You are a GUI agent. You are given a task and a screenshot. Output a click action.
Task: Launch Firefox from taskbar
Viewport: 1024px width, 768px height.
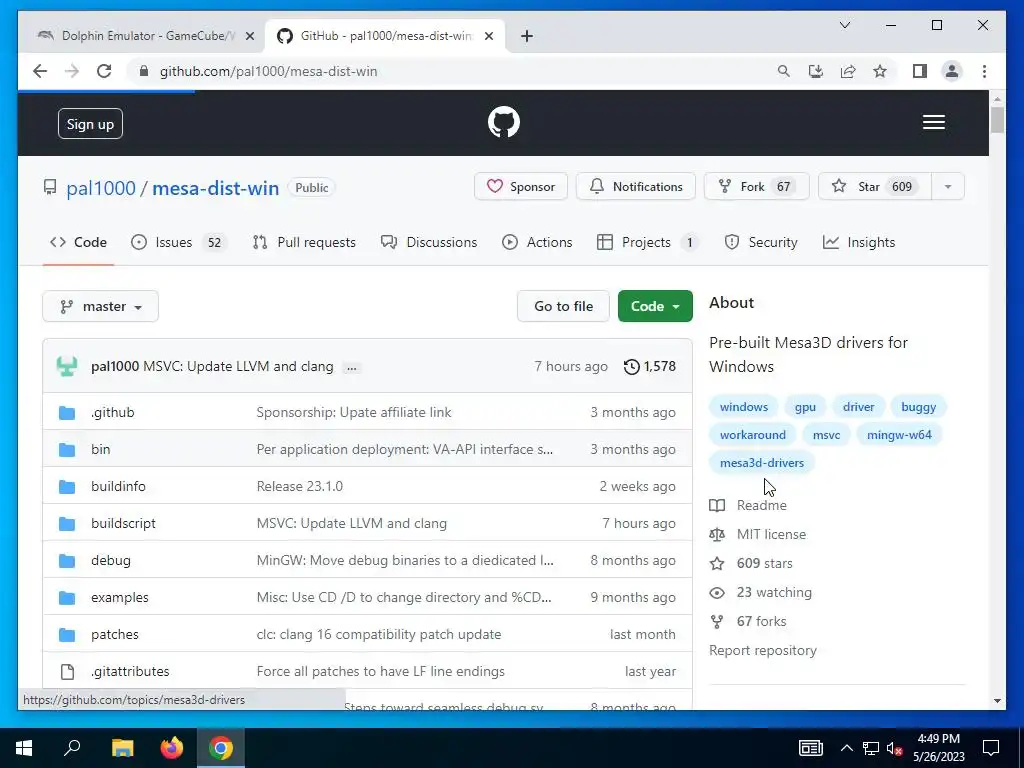coord(172,748)
